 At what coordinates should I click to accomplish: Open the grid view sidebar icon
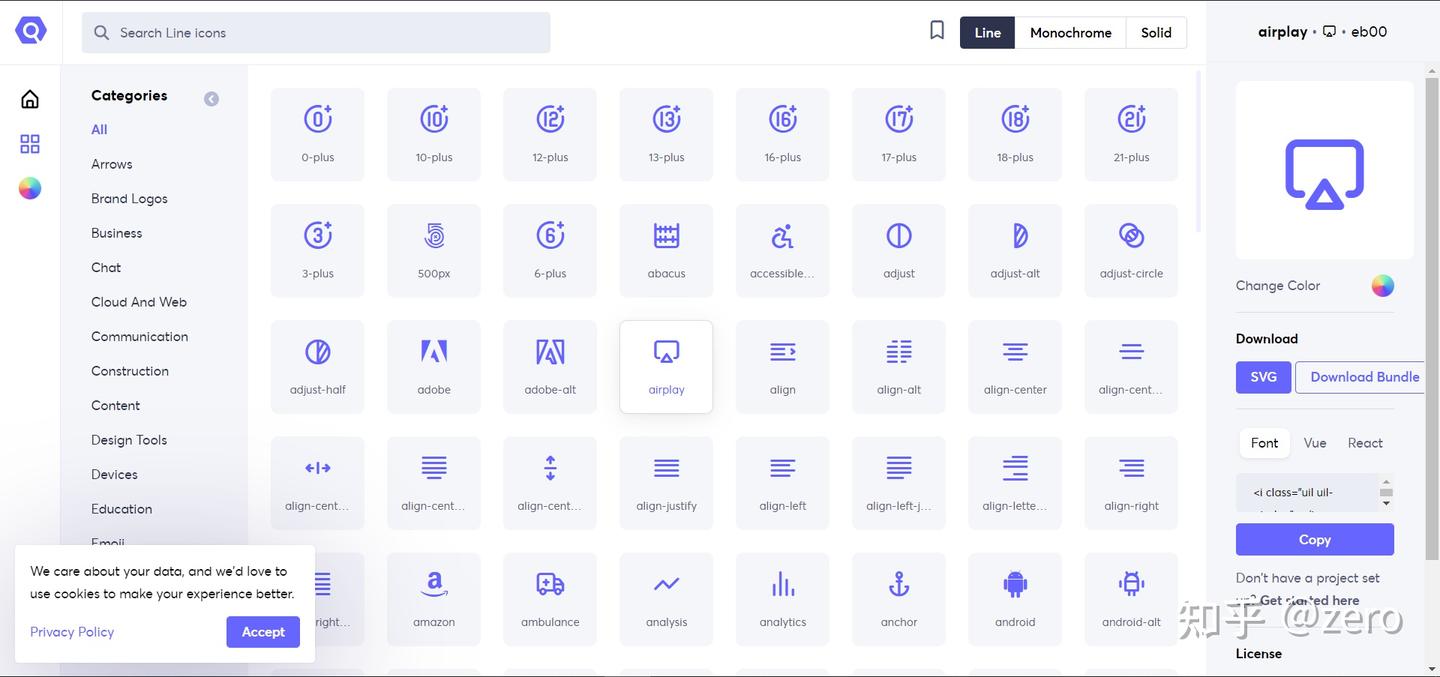[30, 144]
